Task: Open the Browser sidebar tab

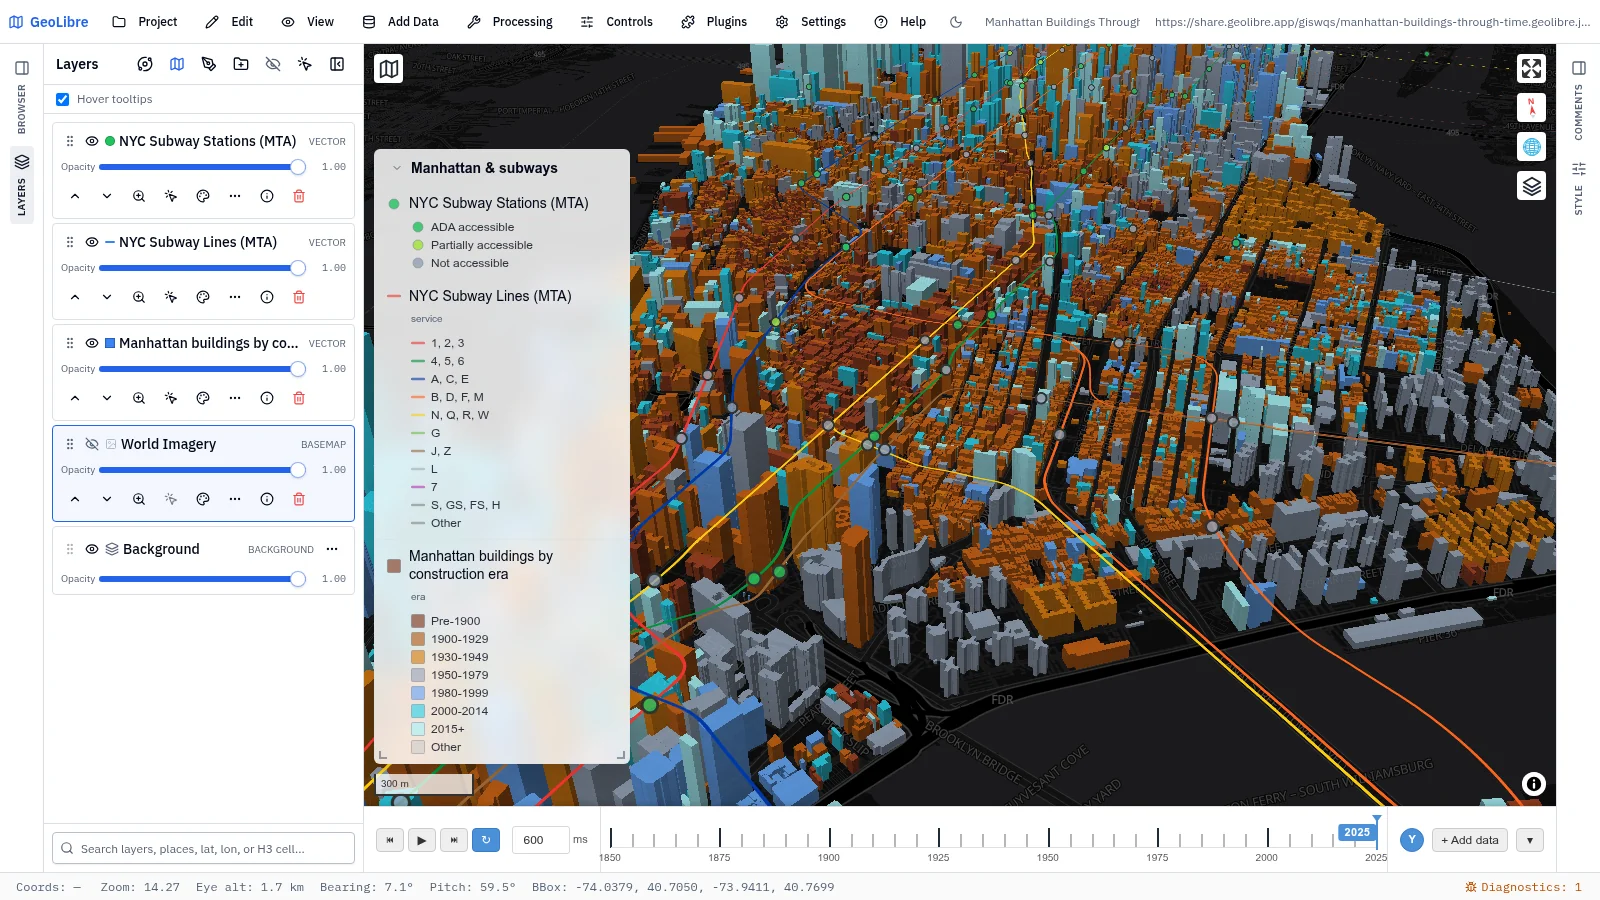Action: click(x=22, y=96)
